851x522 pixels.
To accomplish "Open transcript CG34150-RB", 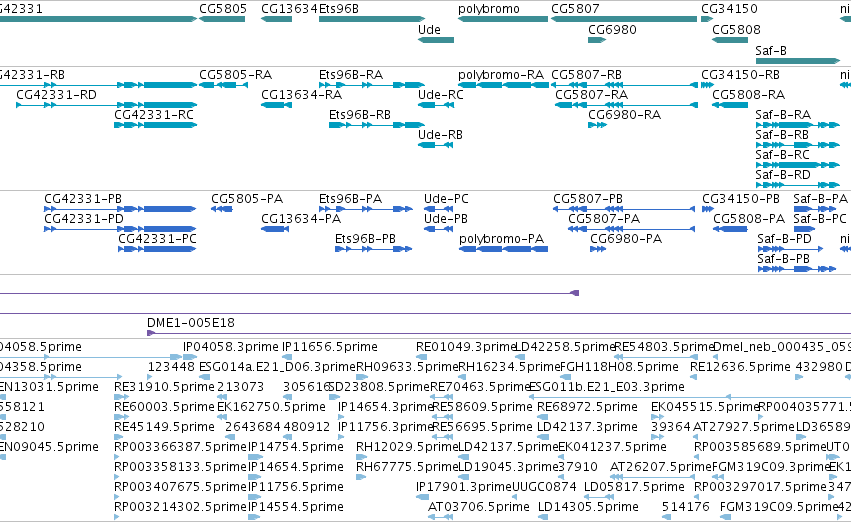I will [x=740, y=75].
